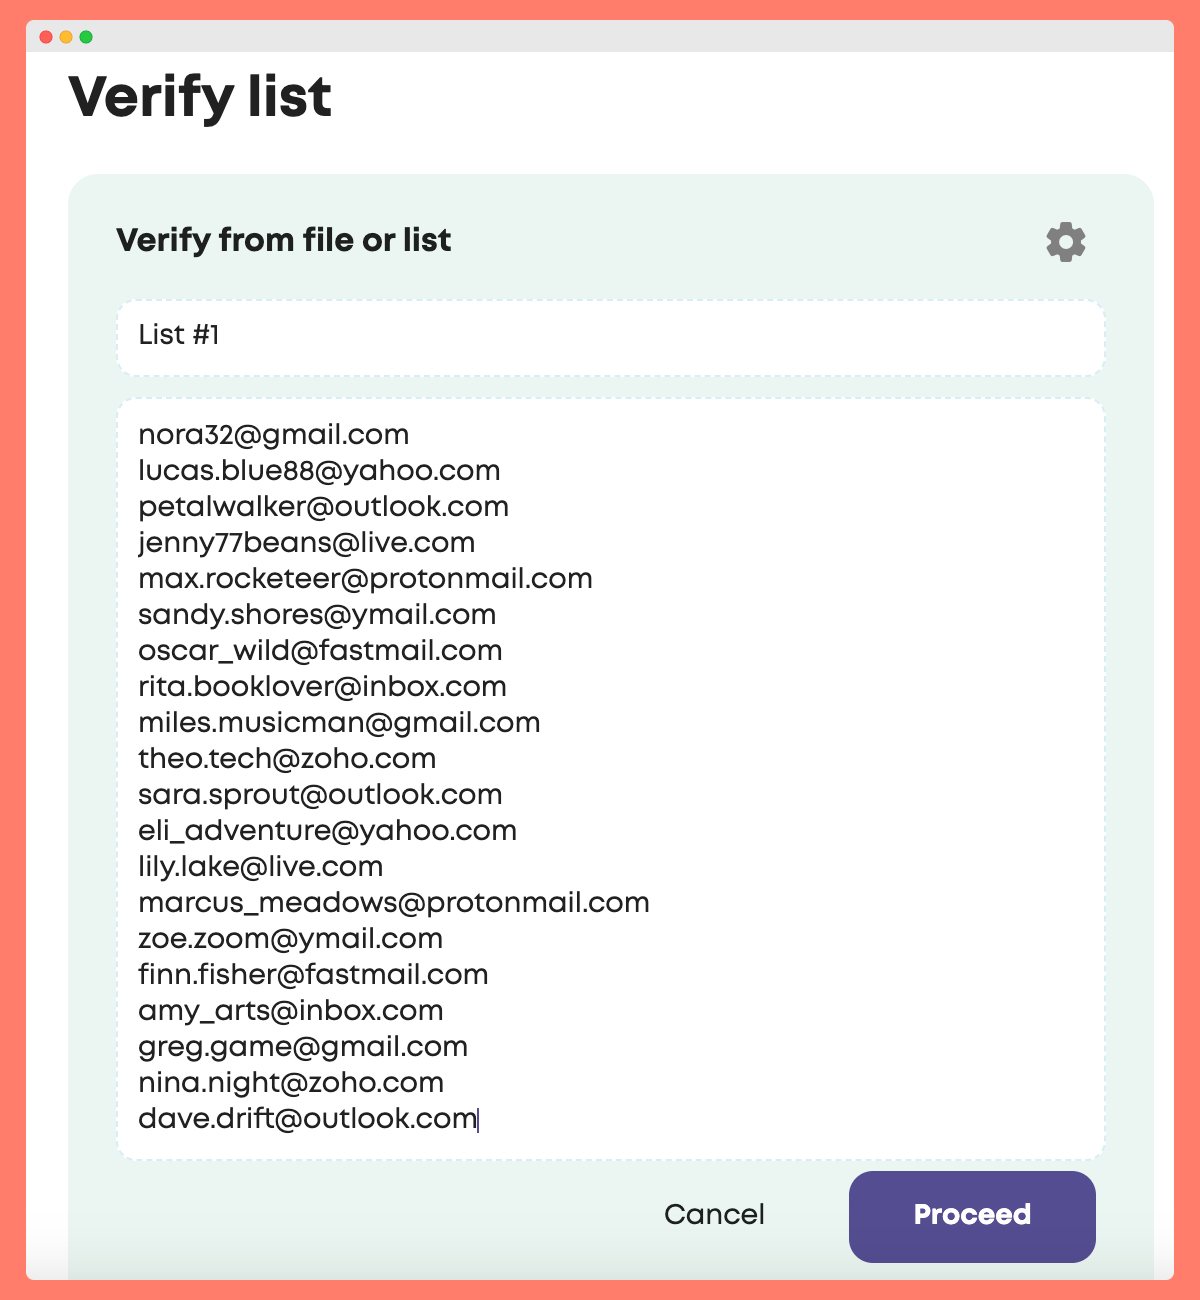The image size is (1200, 1300).
Task: Click the petalwalker@outlook.com email line
Action: pyautogui.click(x=323, y=507)
